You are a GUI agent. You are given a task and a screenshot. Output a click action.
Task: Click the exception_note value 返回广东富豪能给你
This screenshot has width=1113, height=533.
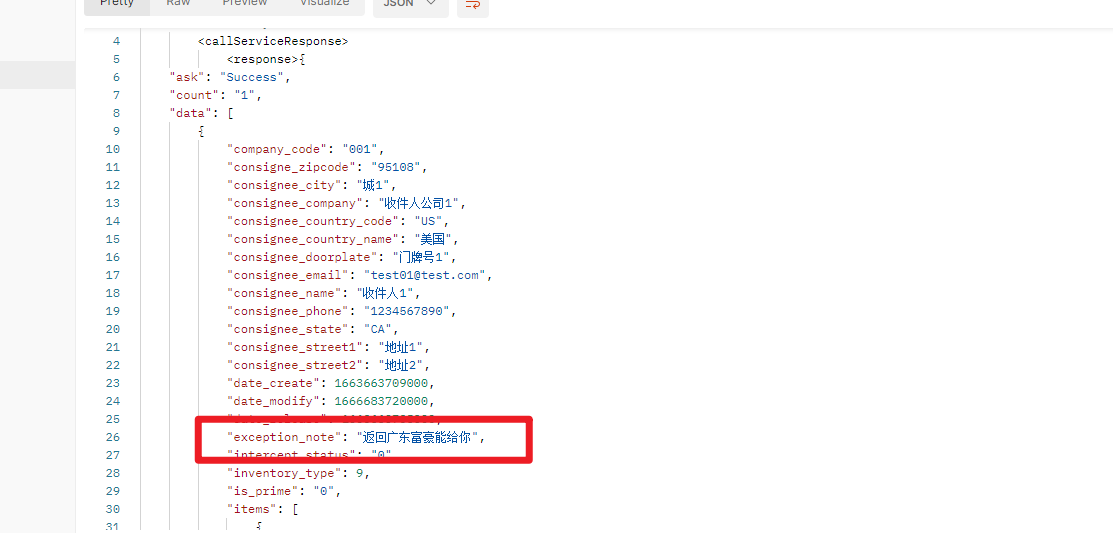tap(415, 437)
